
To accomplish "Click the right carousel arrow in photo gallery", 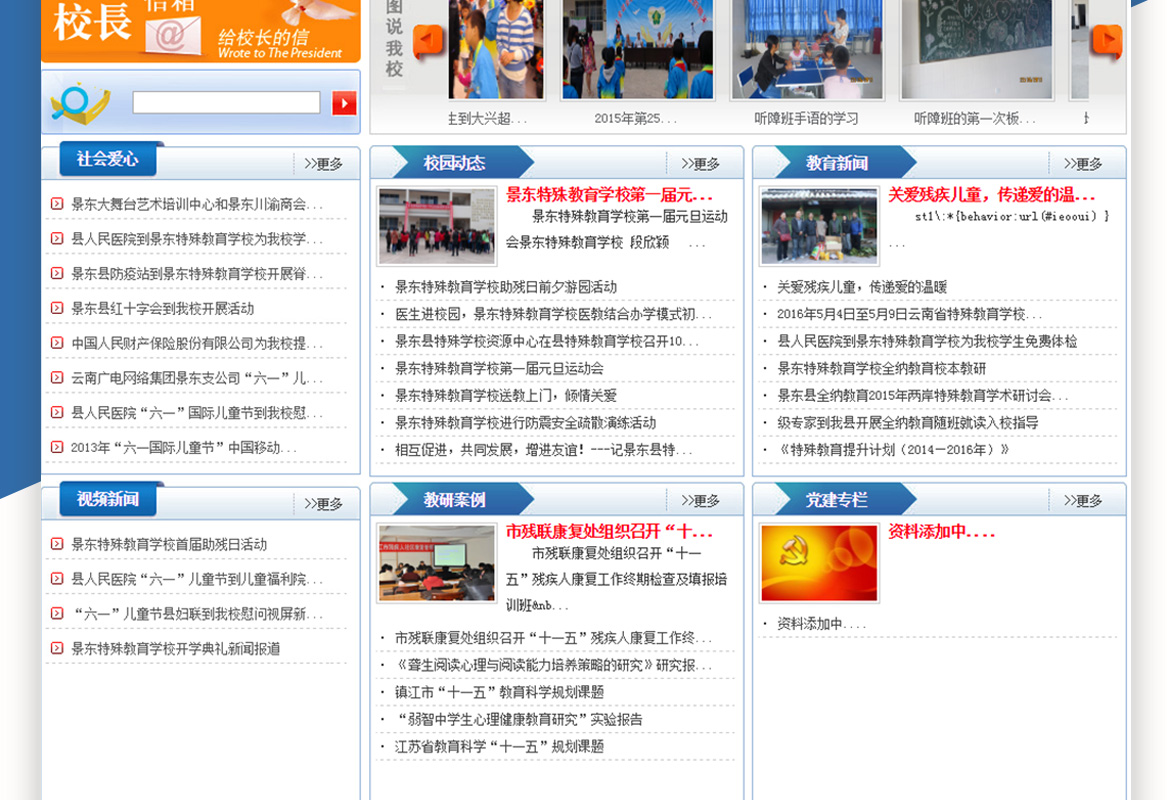I will (x=1106, y=42).
